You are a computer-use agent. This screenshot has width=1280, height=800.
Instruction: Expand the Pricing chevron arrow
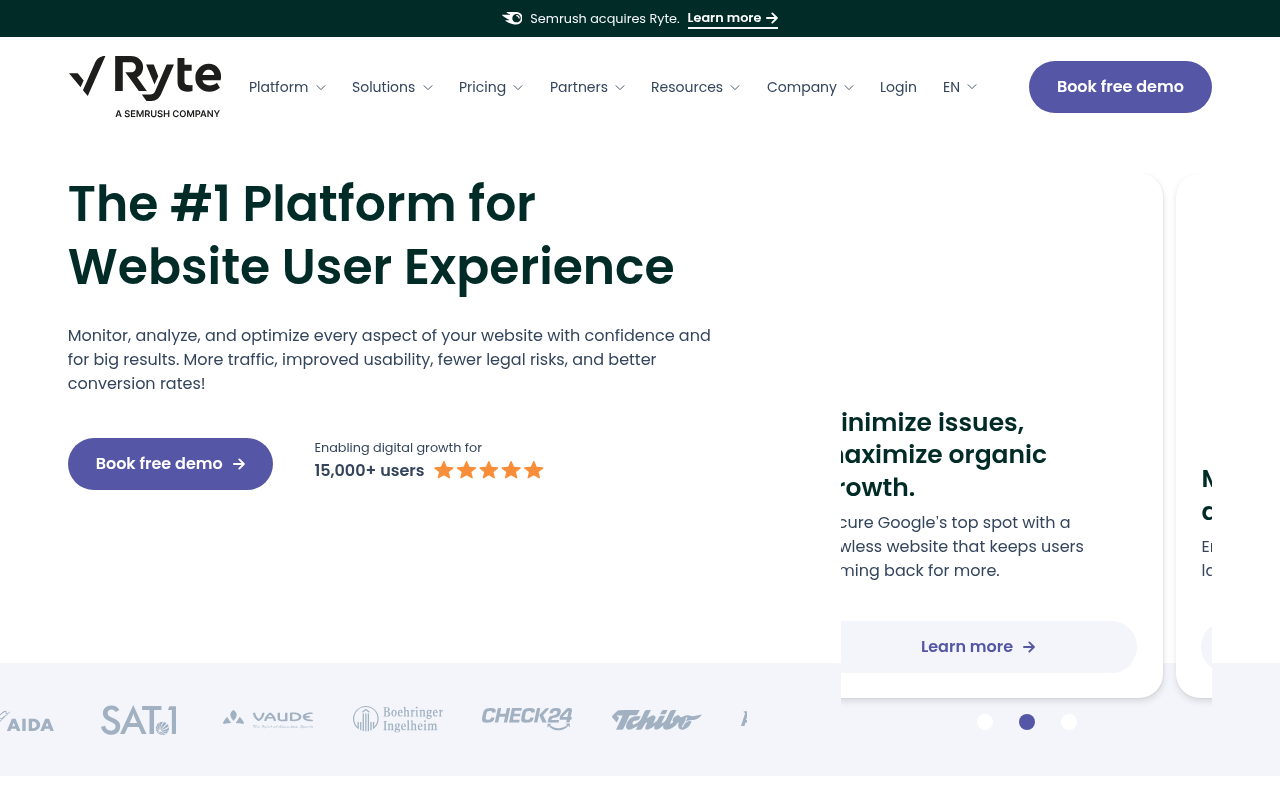[x=518, y=88]
